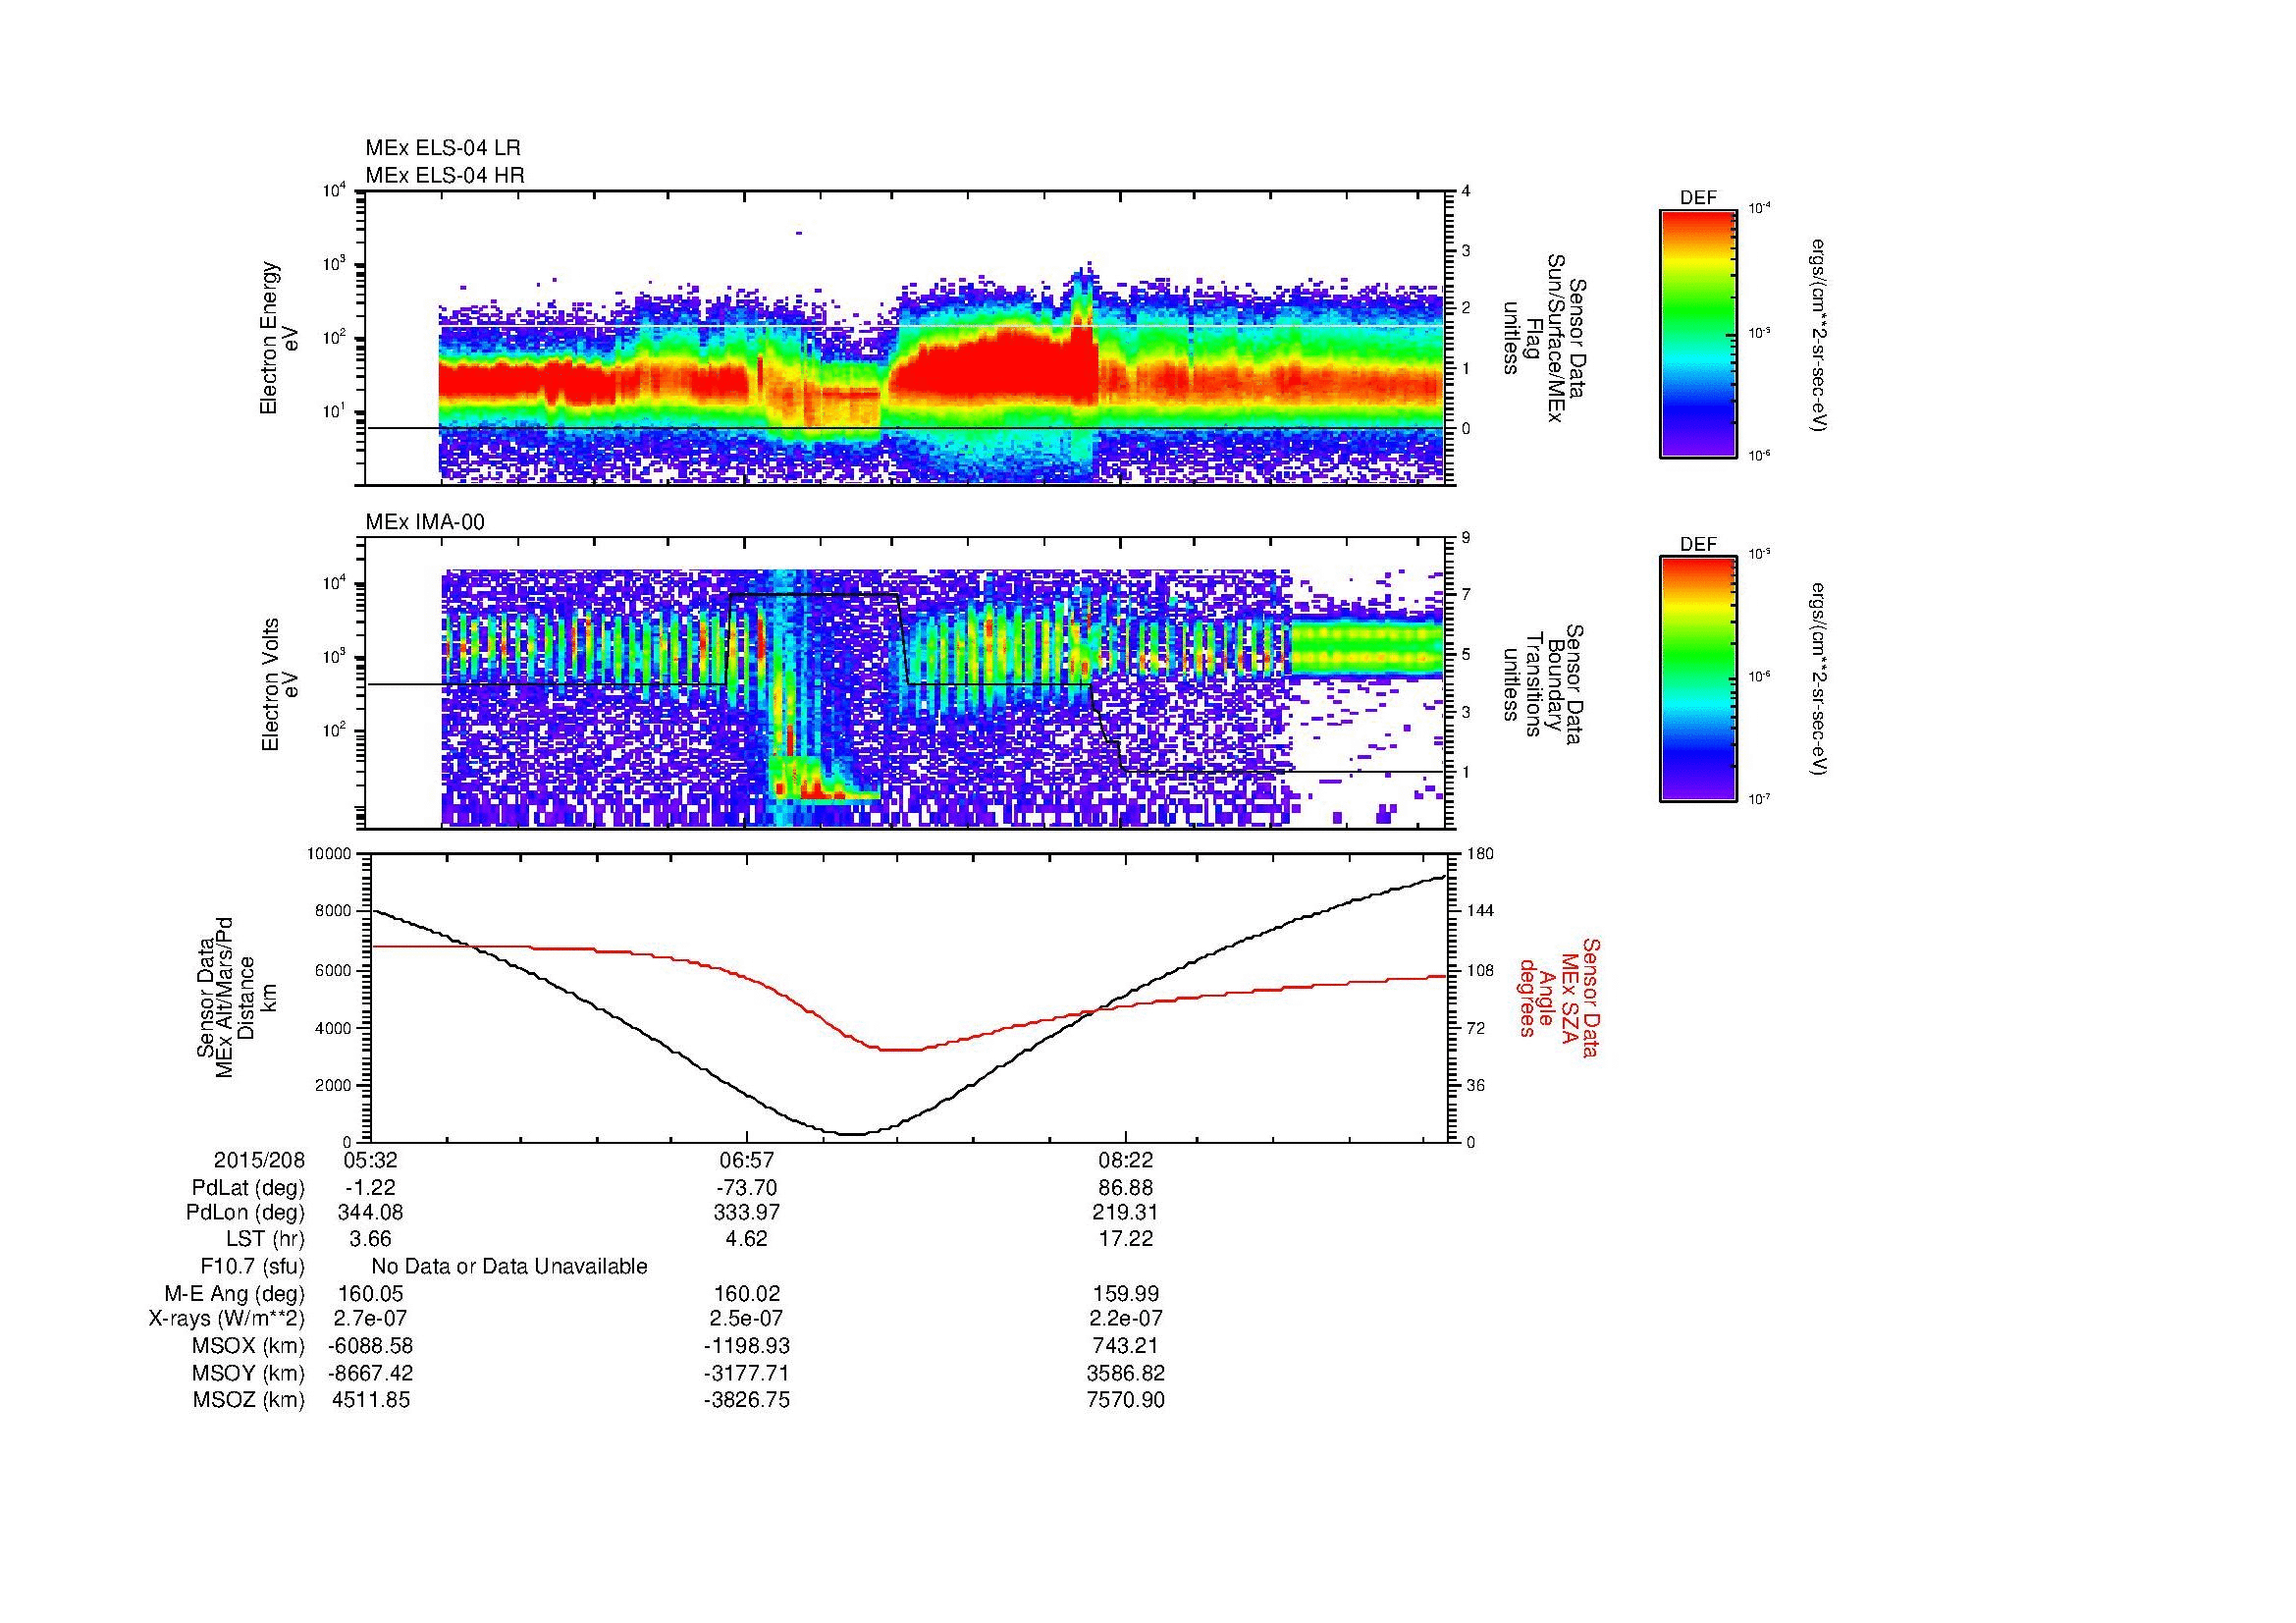Click the 'M-E Ang (deg)' row label
The width and height of the screenshot is (2296, 1623).
coord(235,1293)
